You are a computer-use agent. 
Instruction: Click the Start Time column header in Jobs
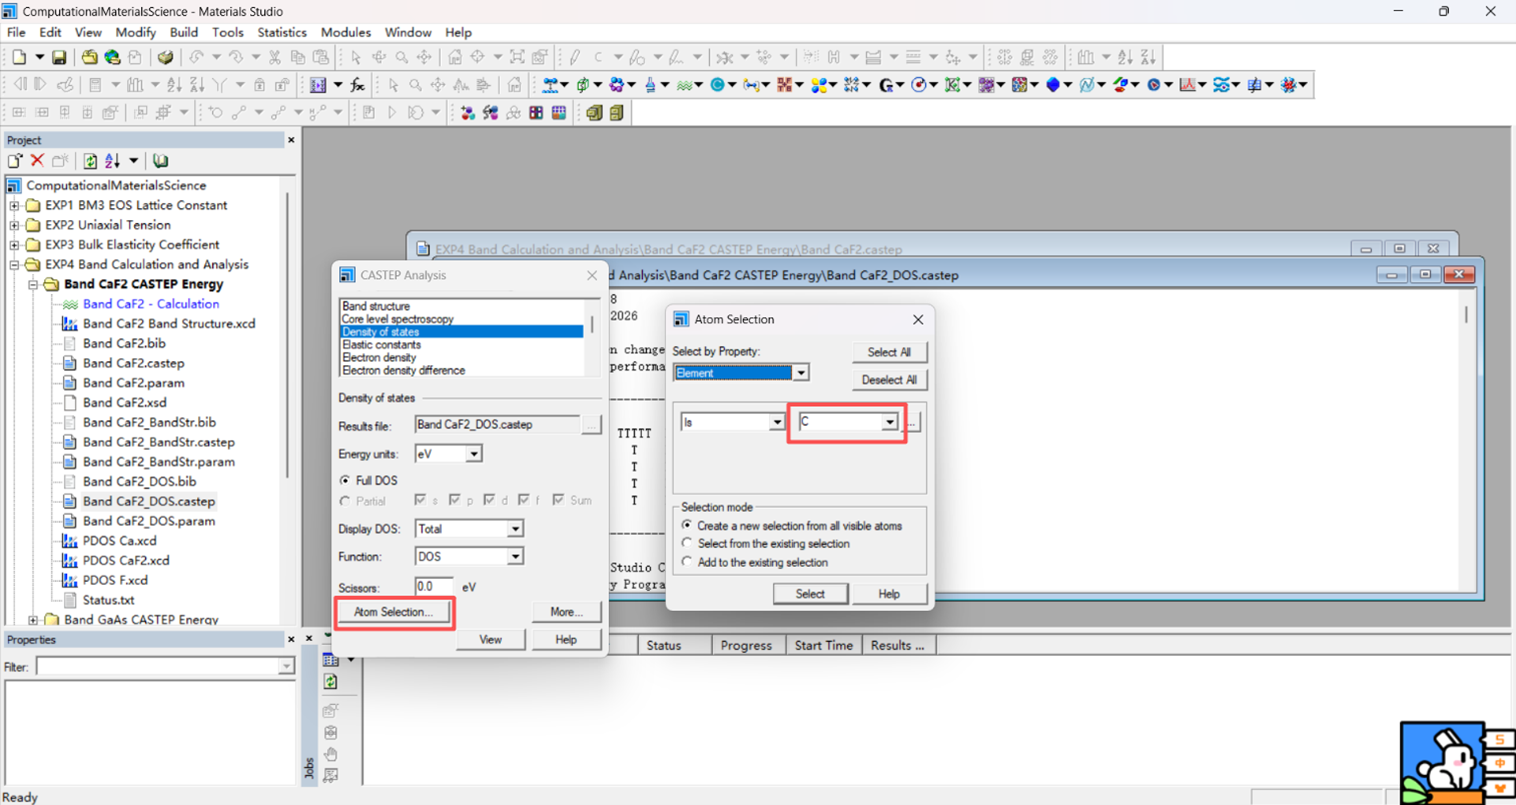(824, 646)
